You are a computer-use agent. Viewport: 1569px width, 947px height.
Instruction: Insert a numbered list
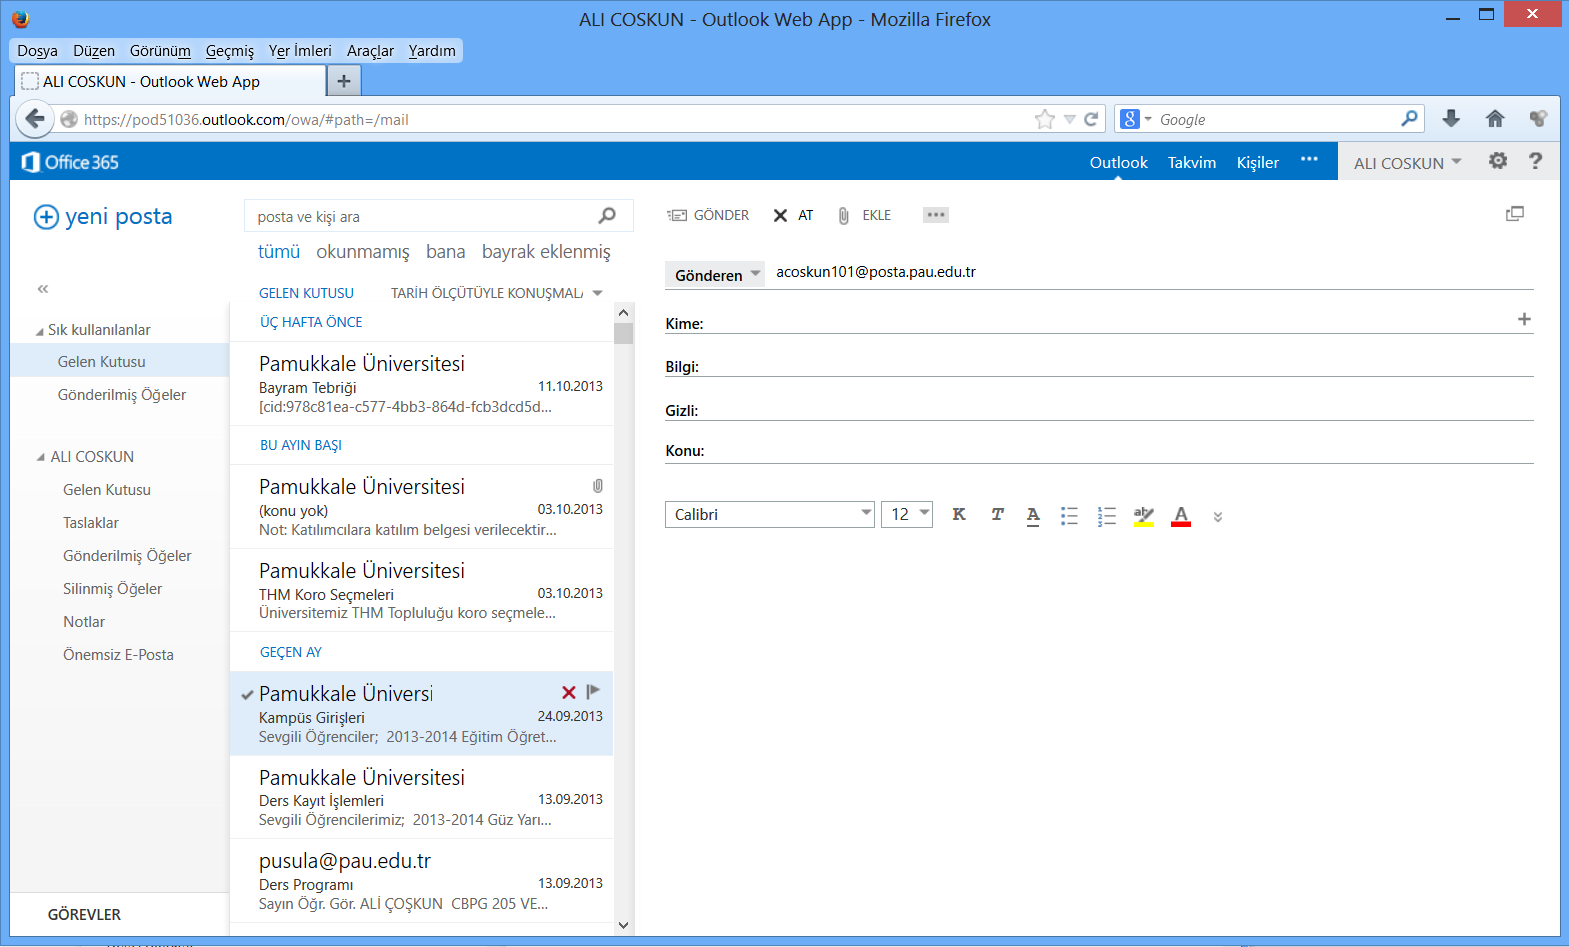pyautogui.click(x=1106, y=515)
